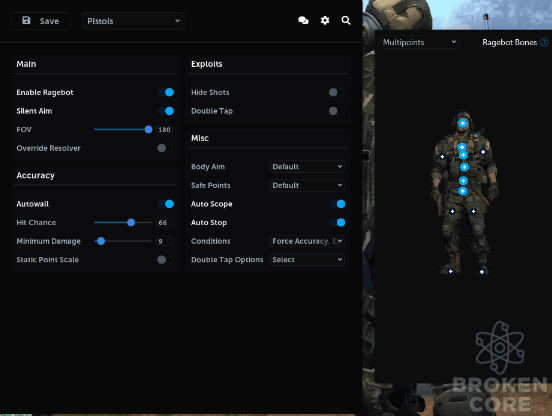Open the Conditions dropdown
Viewport: 552px width, 416px height.
pyautogui.click(x=307, y=241)
